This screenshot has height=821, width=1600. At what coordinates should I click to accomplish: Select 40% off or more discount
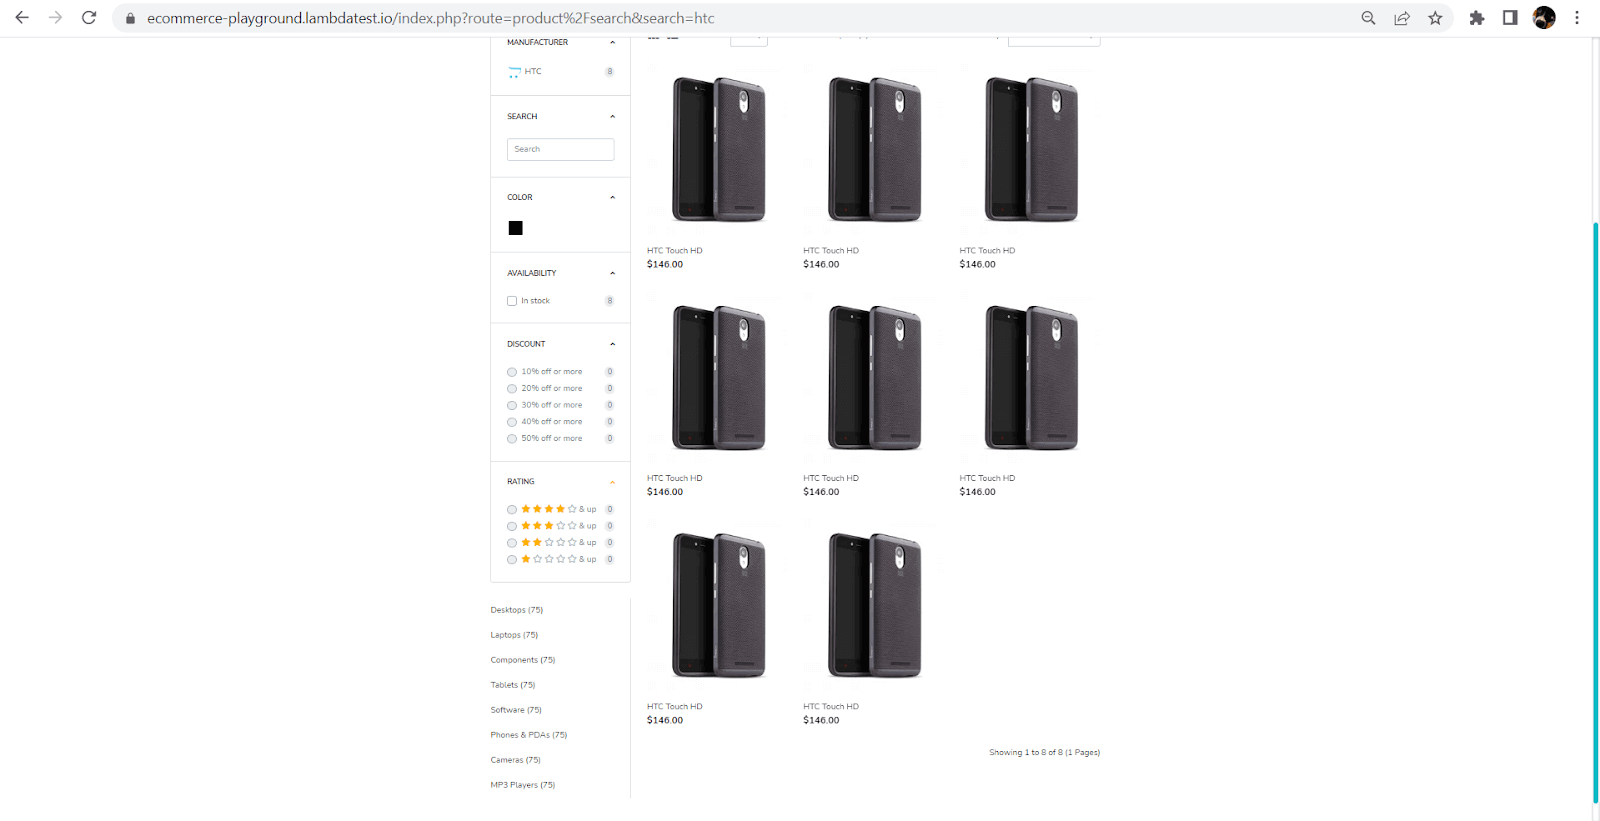[512, 422]
